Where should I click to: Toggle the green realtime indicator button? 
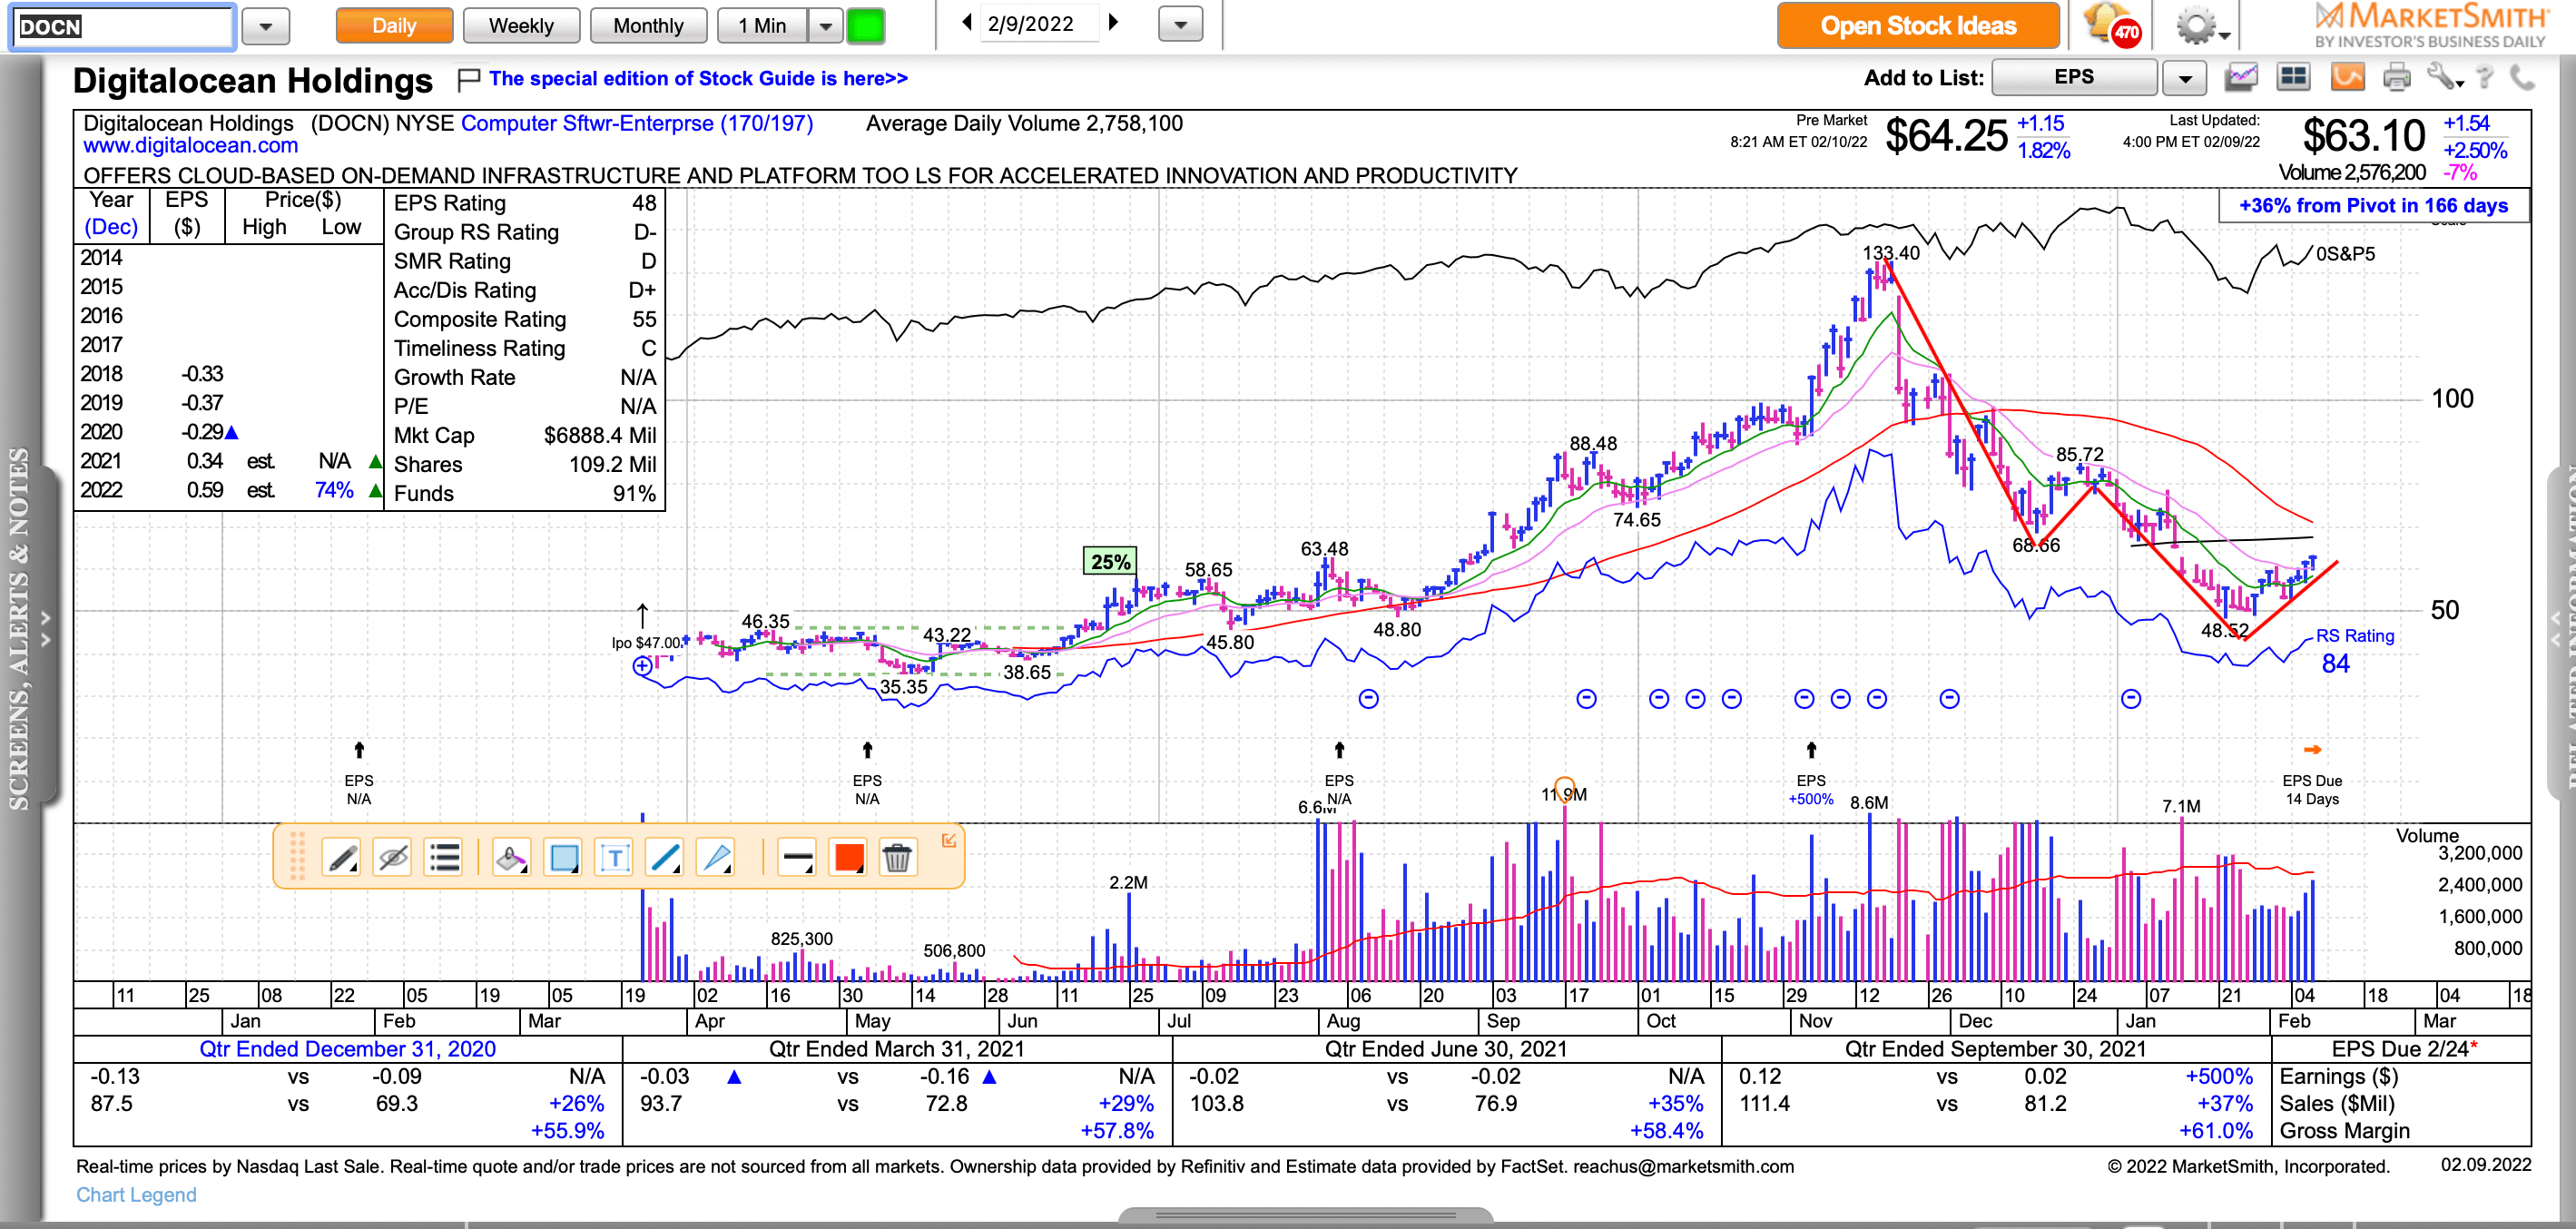[x=865, y=25]
